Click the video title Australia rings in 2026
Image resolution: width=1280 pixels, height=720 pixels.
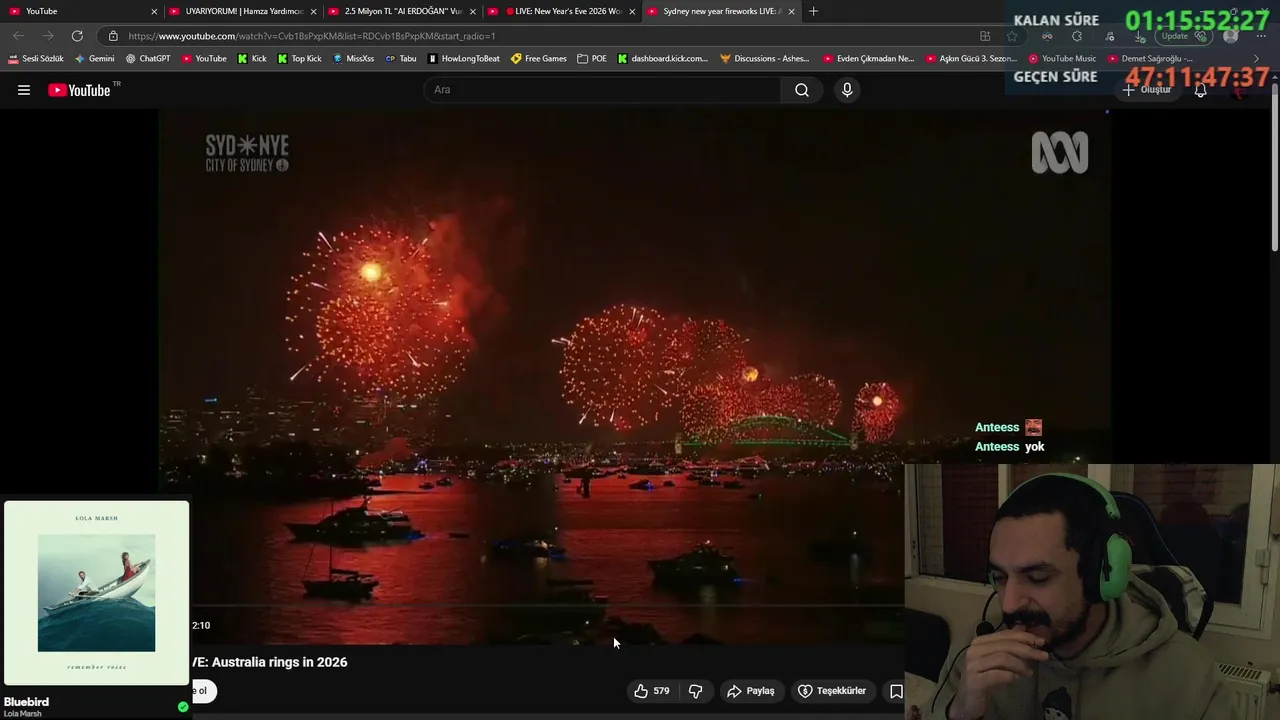[270, 662]
